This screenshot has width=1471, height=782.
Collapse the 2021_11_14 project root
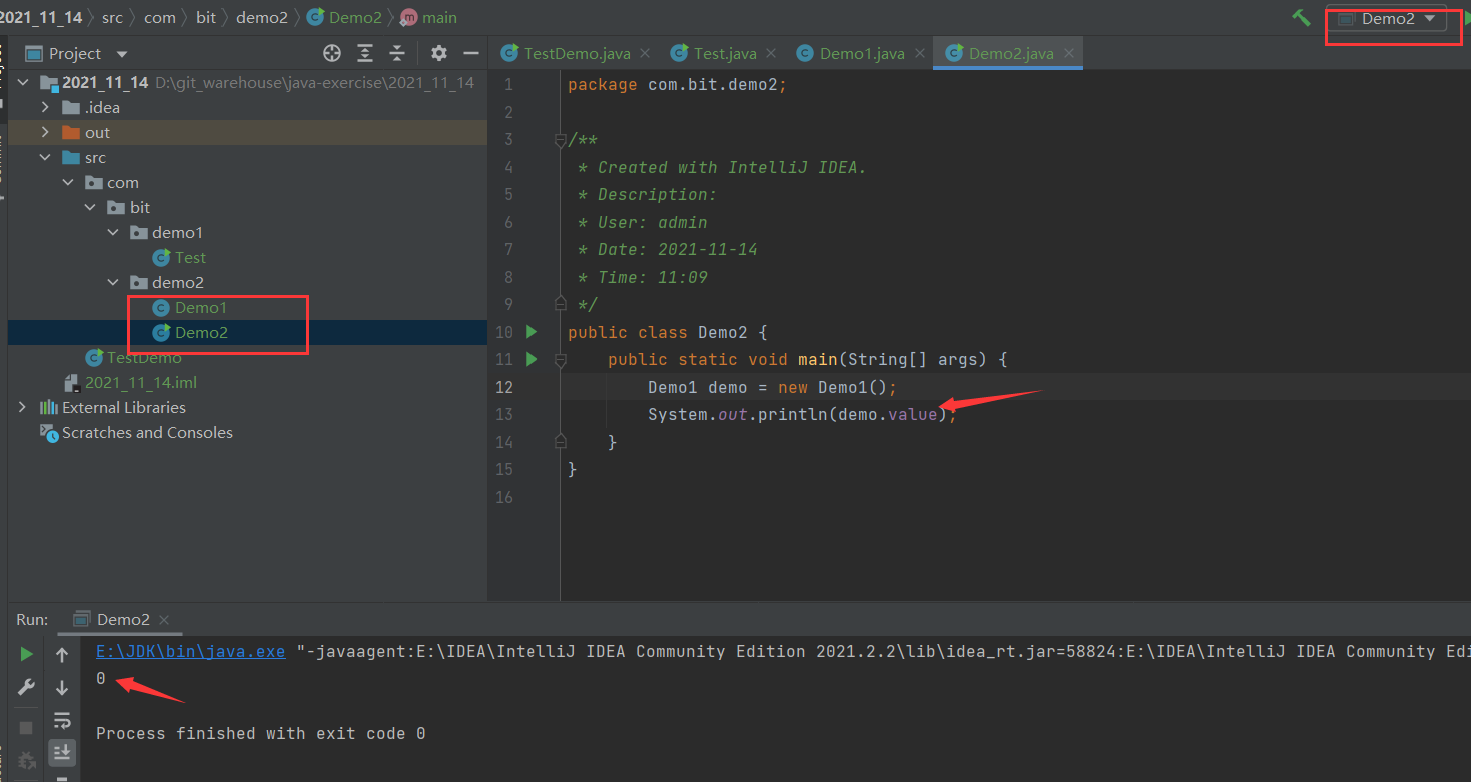[x=23, y=82]
